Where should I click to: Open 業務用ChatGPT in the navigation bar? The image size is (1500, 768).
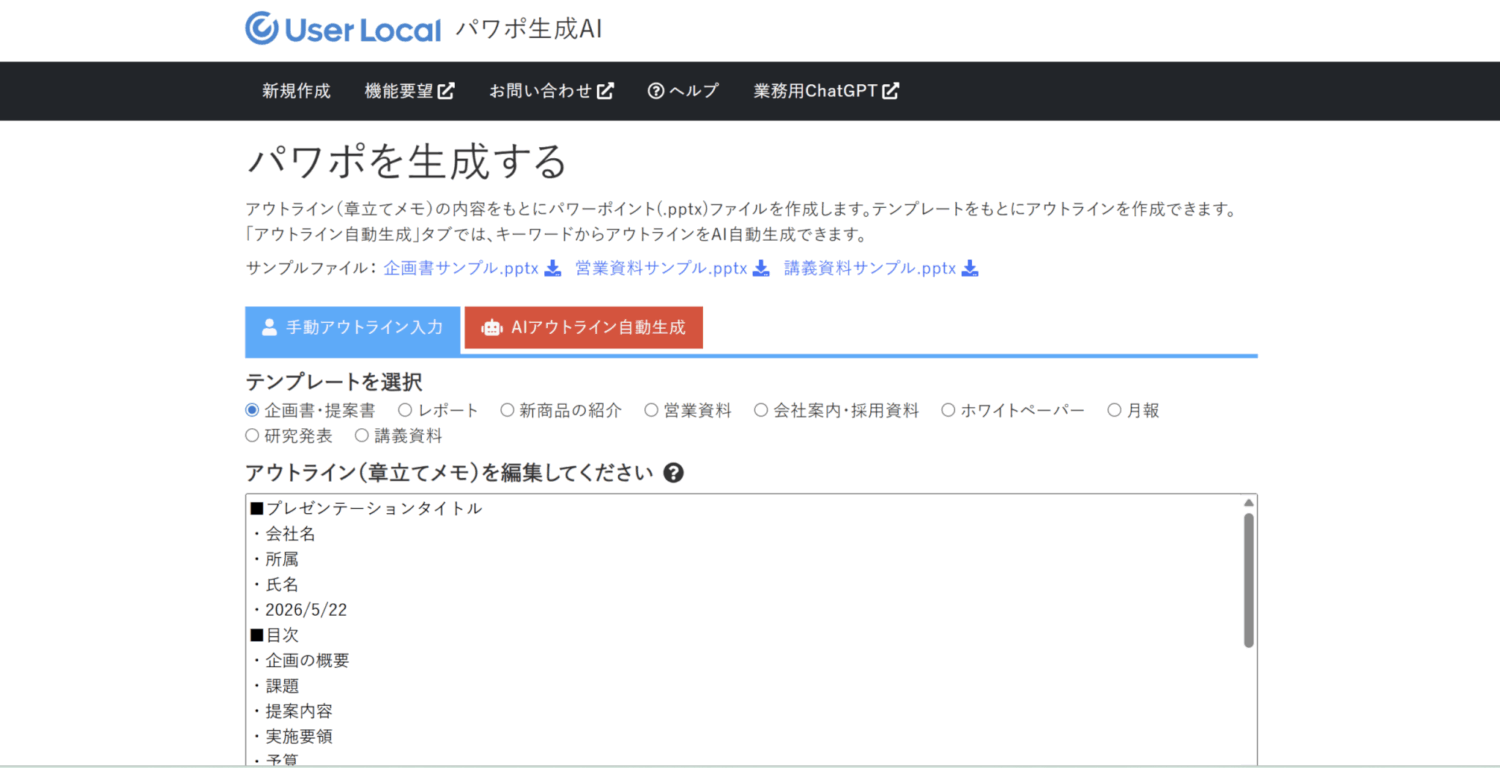point(826,91)
